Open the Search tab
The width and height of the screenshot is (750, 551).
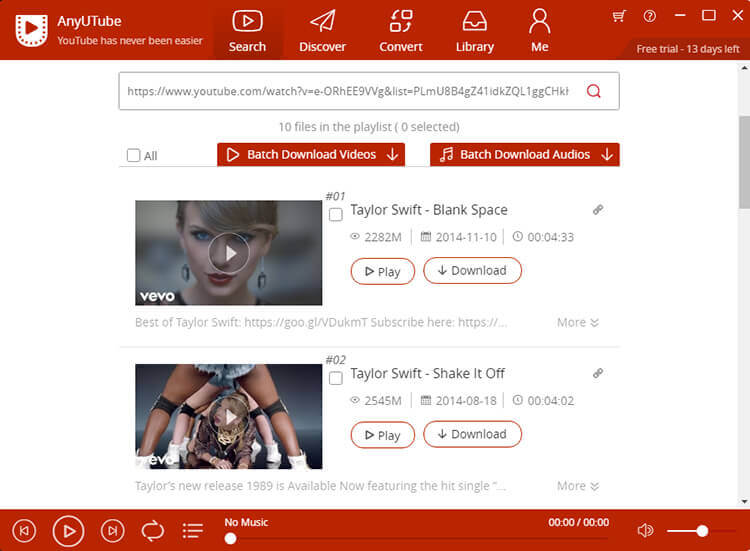click(x=247, y=31)
